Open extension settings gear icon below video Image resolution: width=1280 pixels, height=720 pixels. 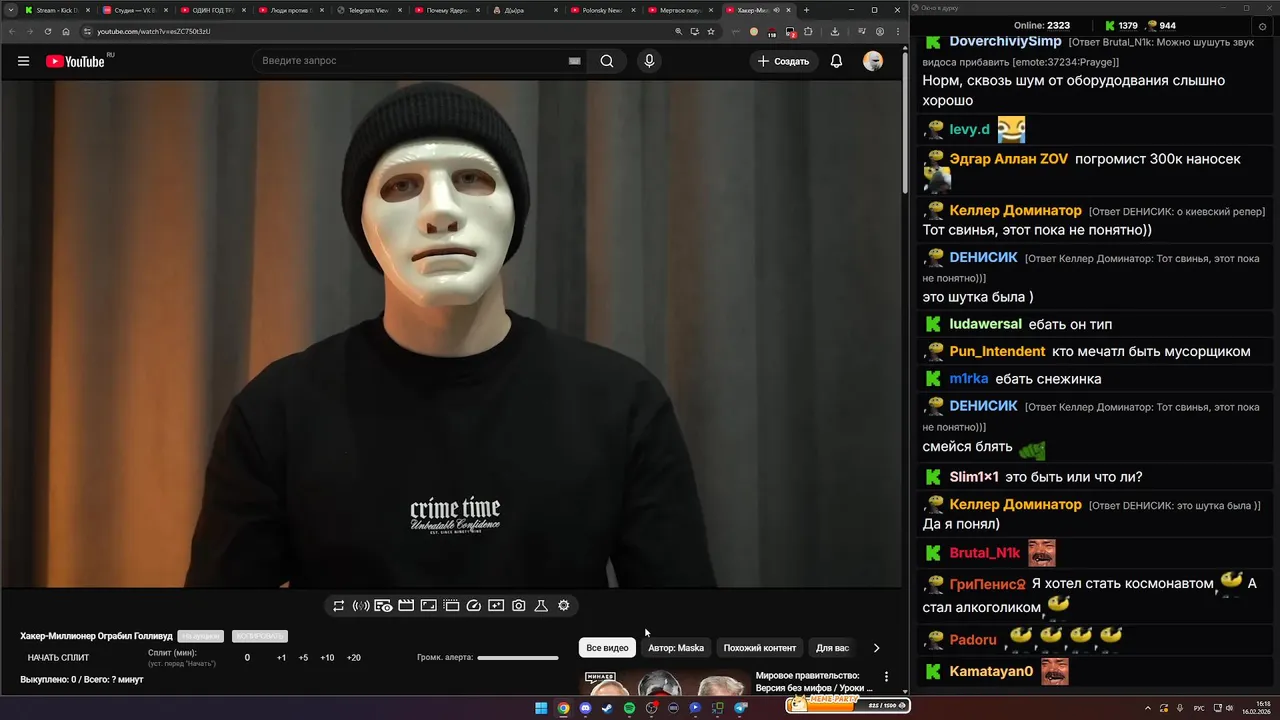tap(564, 606)
